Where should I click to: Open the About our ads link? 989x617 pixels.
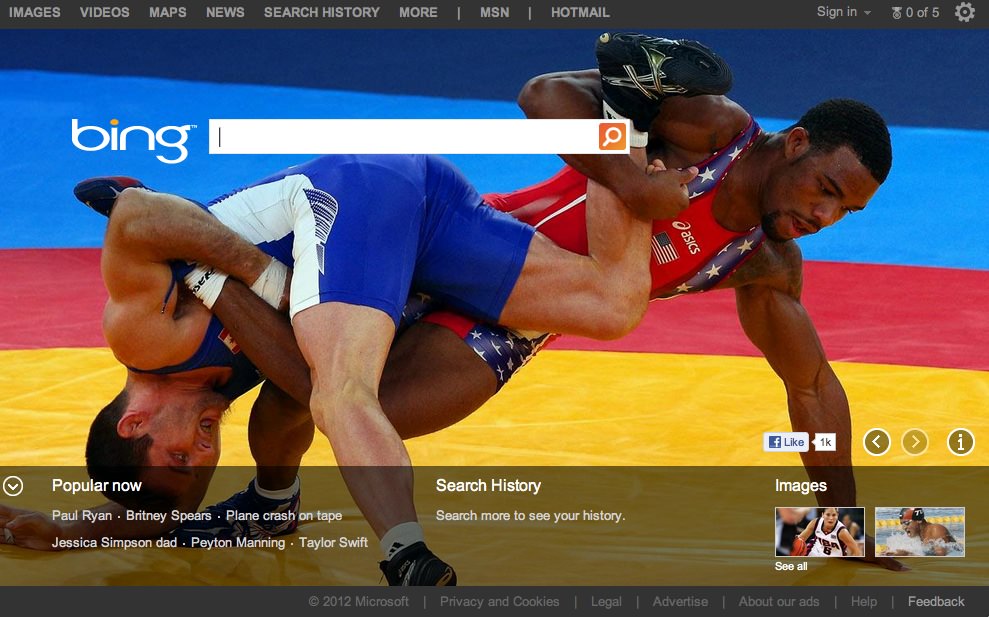(x=779, y=602)
